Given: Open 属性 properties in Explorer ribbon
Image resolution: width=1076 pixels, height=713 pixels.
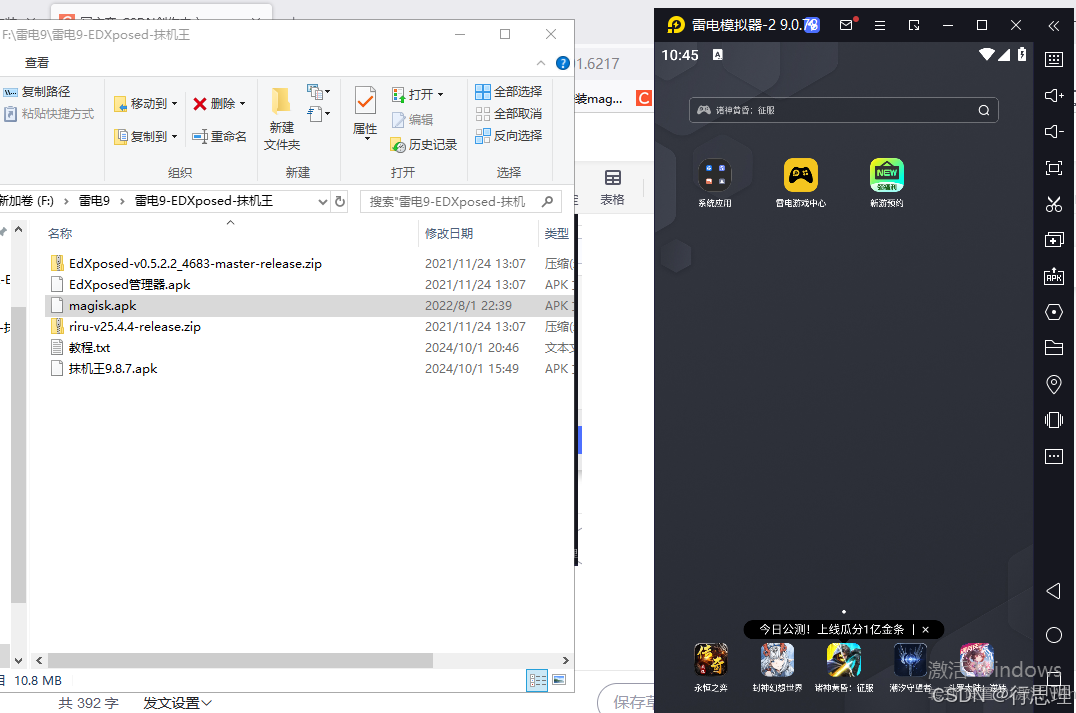Looking at the screenshot, I should (365, 113).
